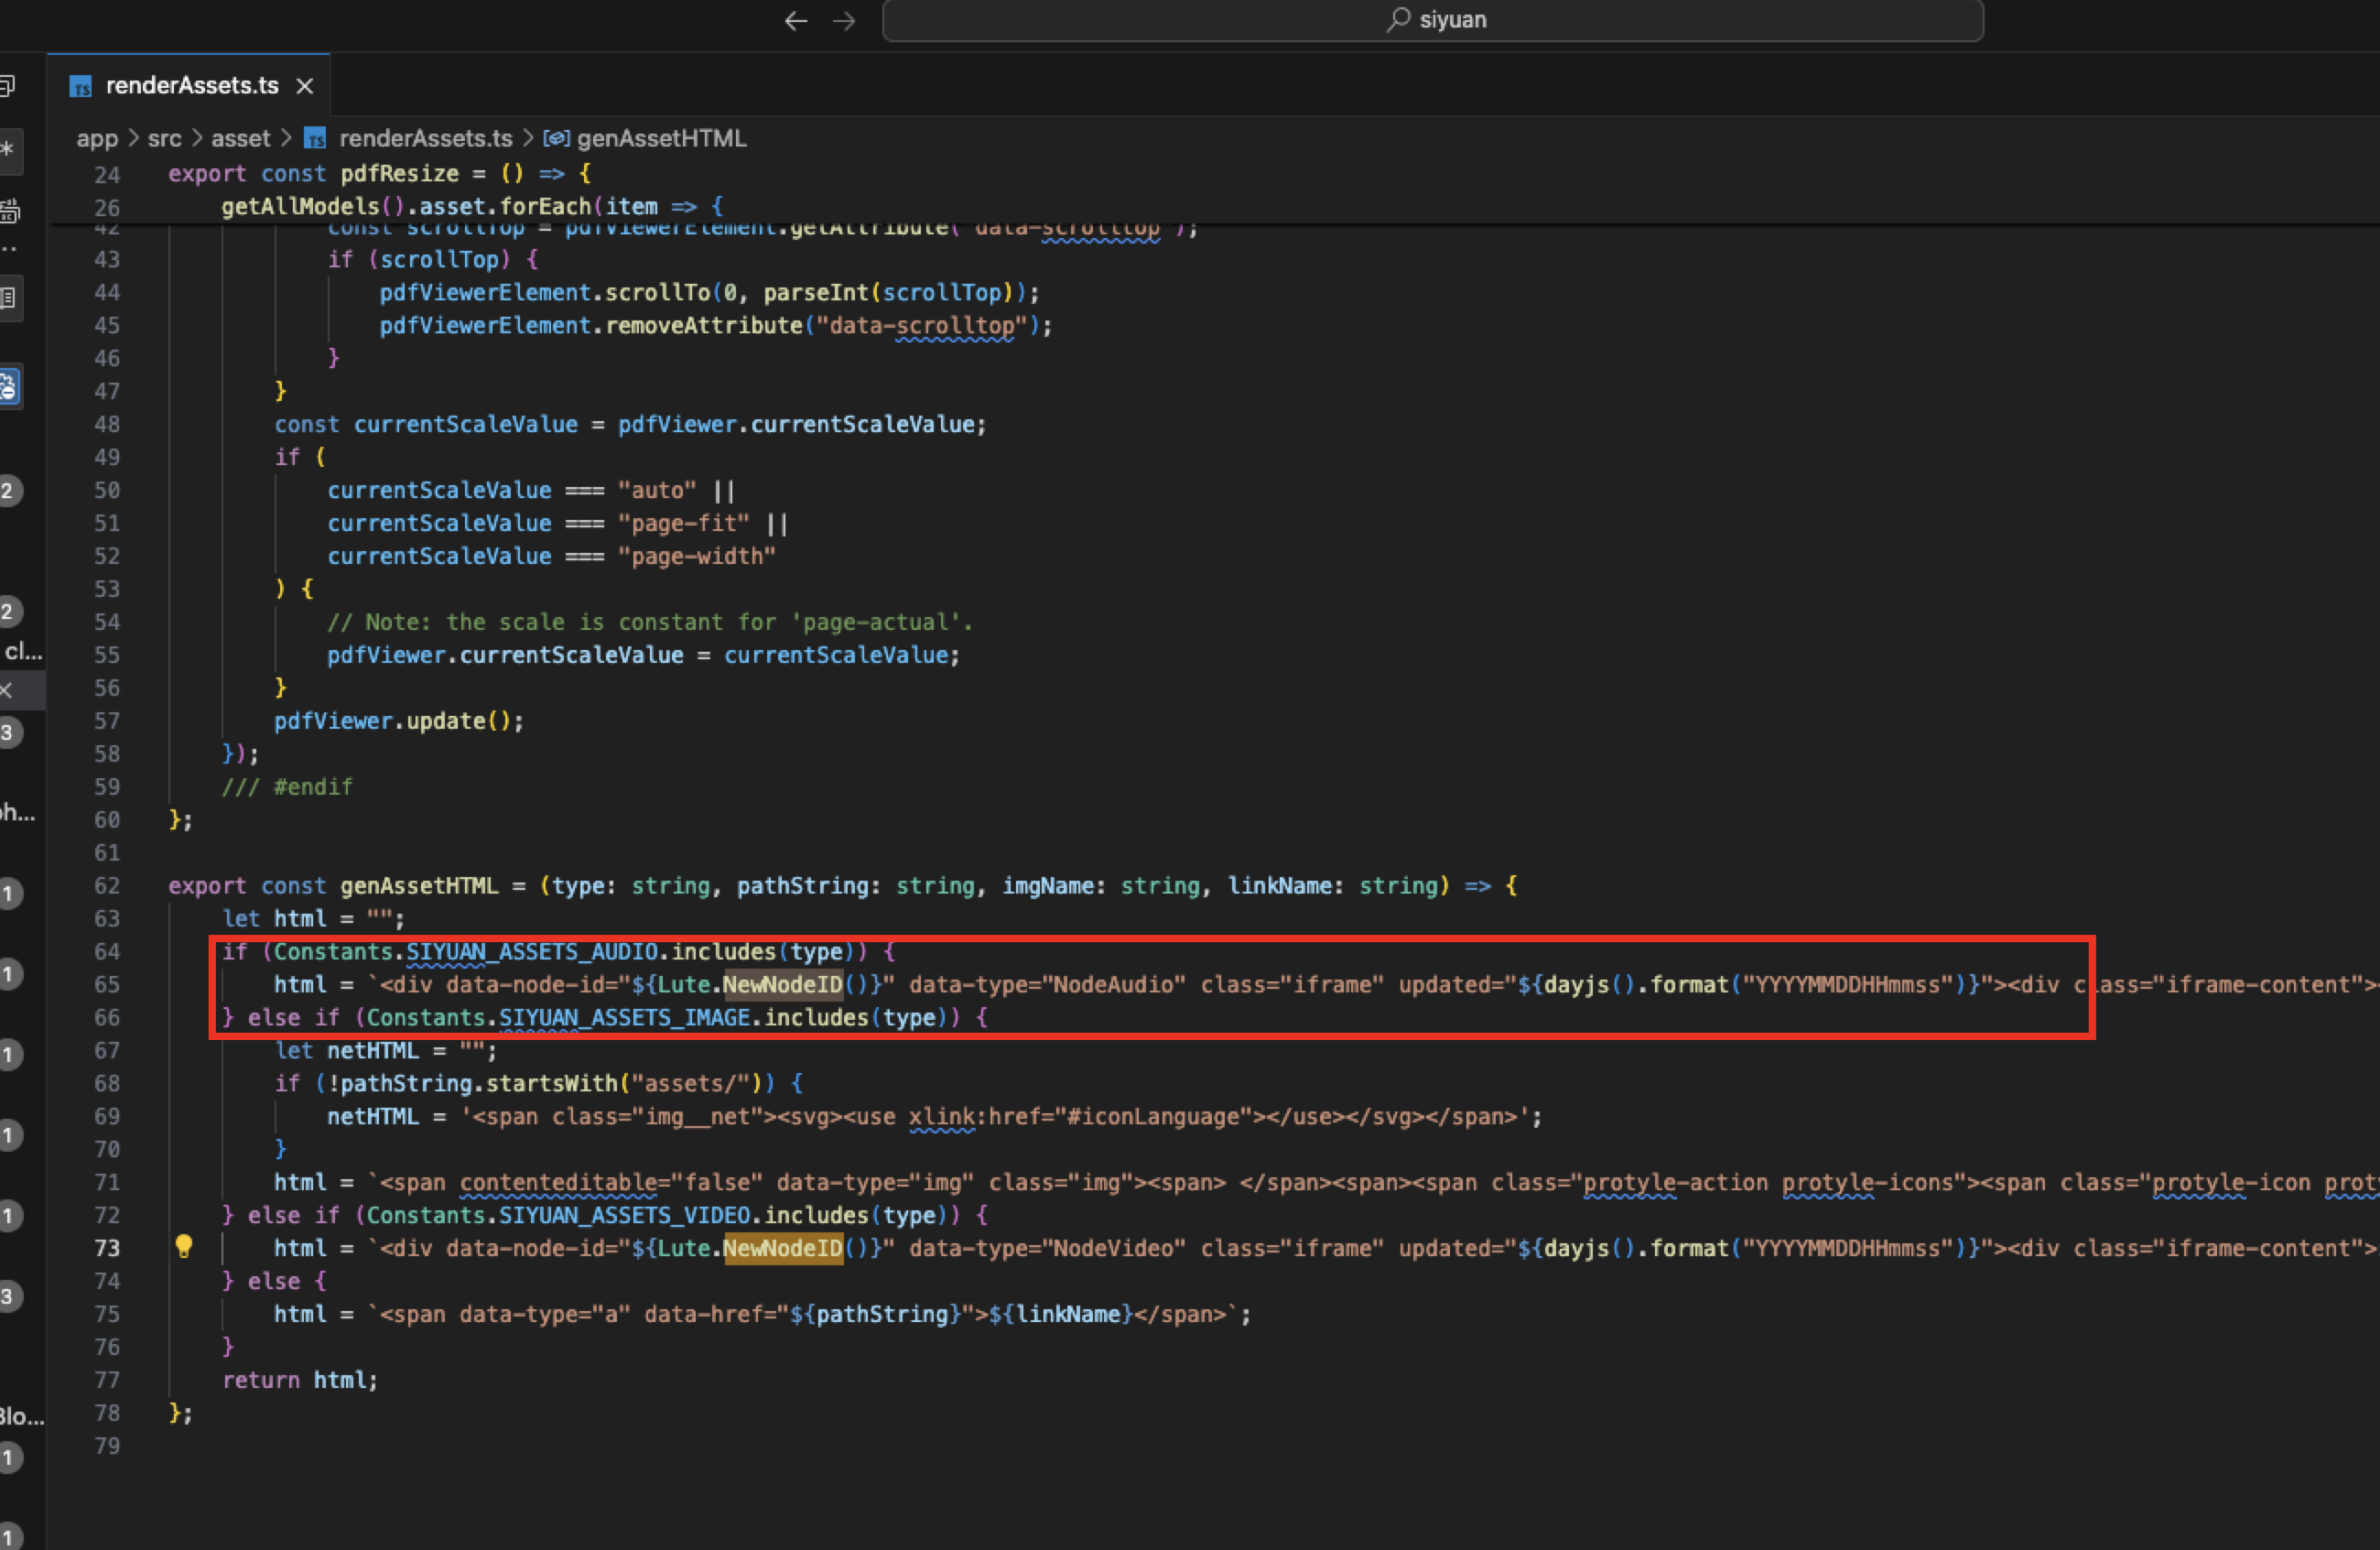
Task: Click the highlighted NewNodeID on line 73
Action: tap(782, 1248)
